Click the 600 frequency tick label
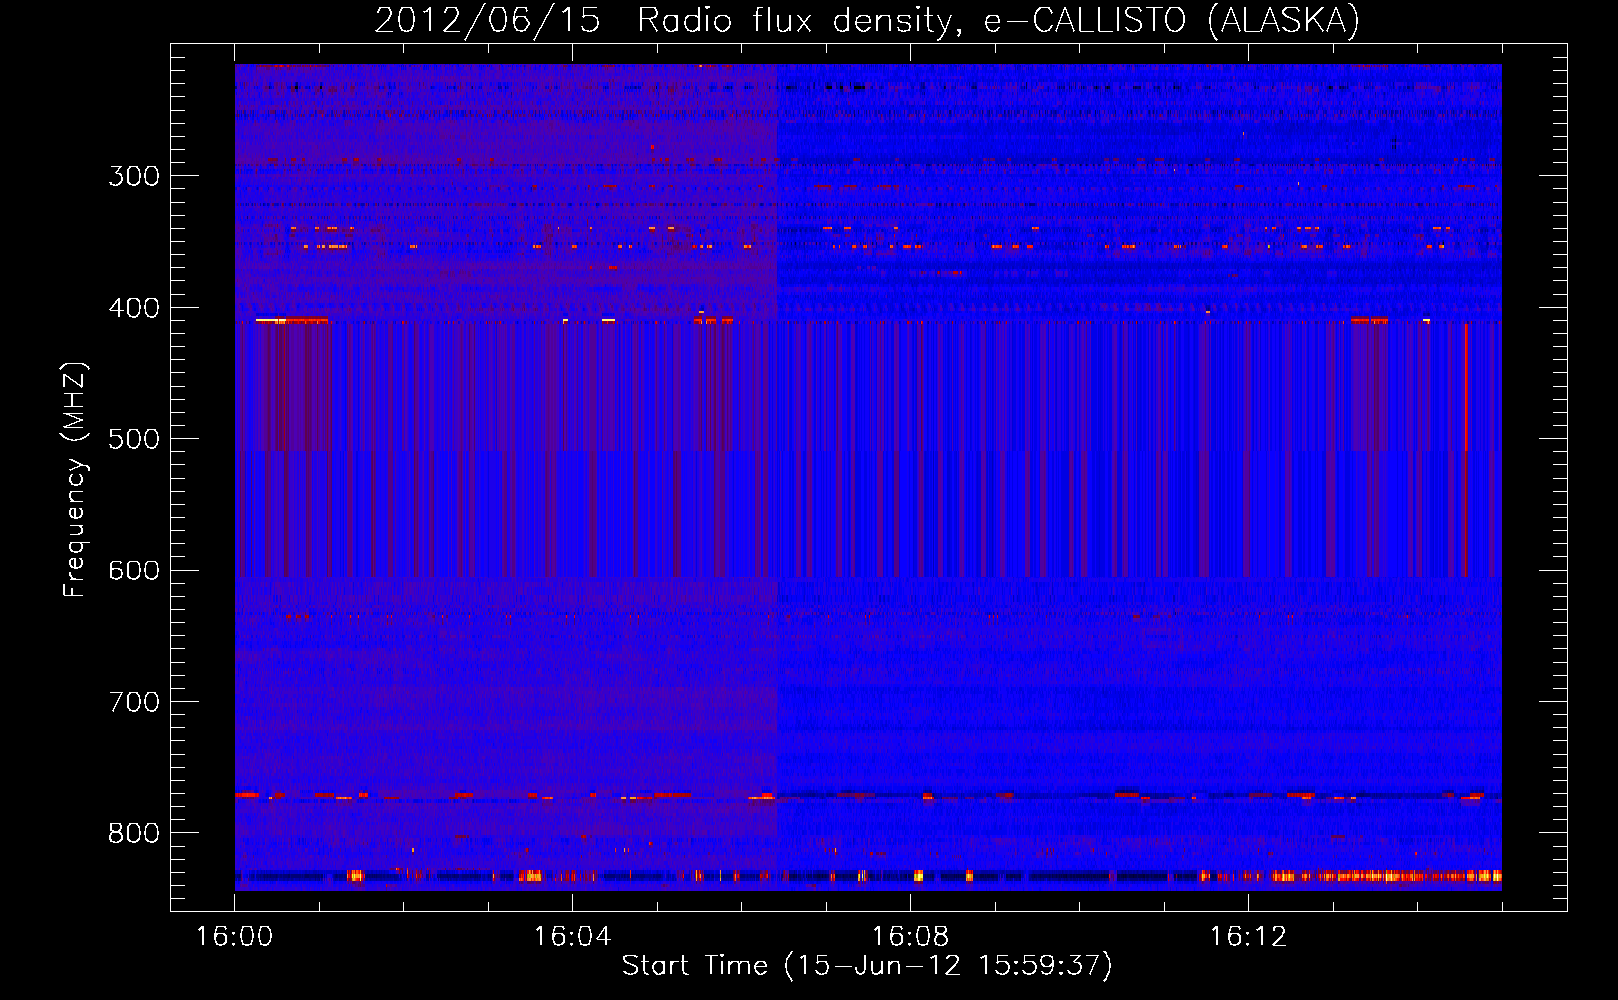The height and width of the screenshot is (1000, 1618). [134, 571]
